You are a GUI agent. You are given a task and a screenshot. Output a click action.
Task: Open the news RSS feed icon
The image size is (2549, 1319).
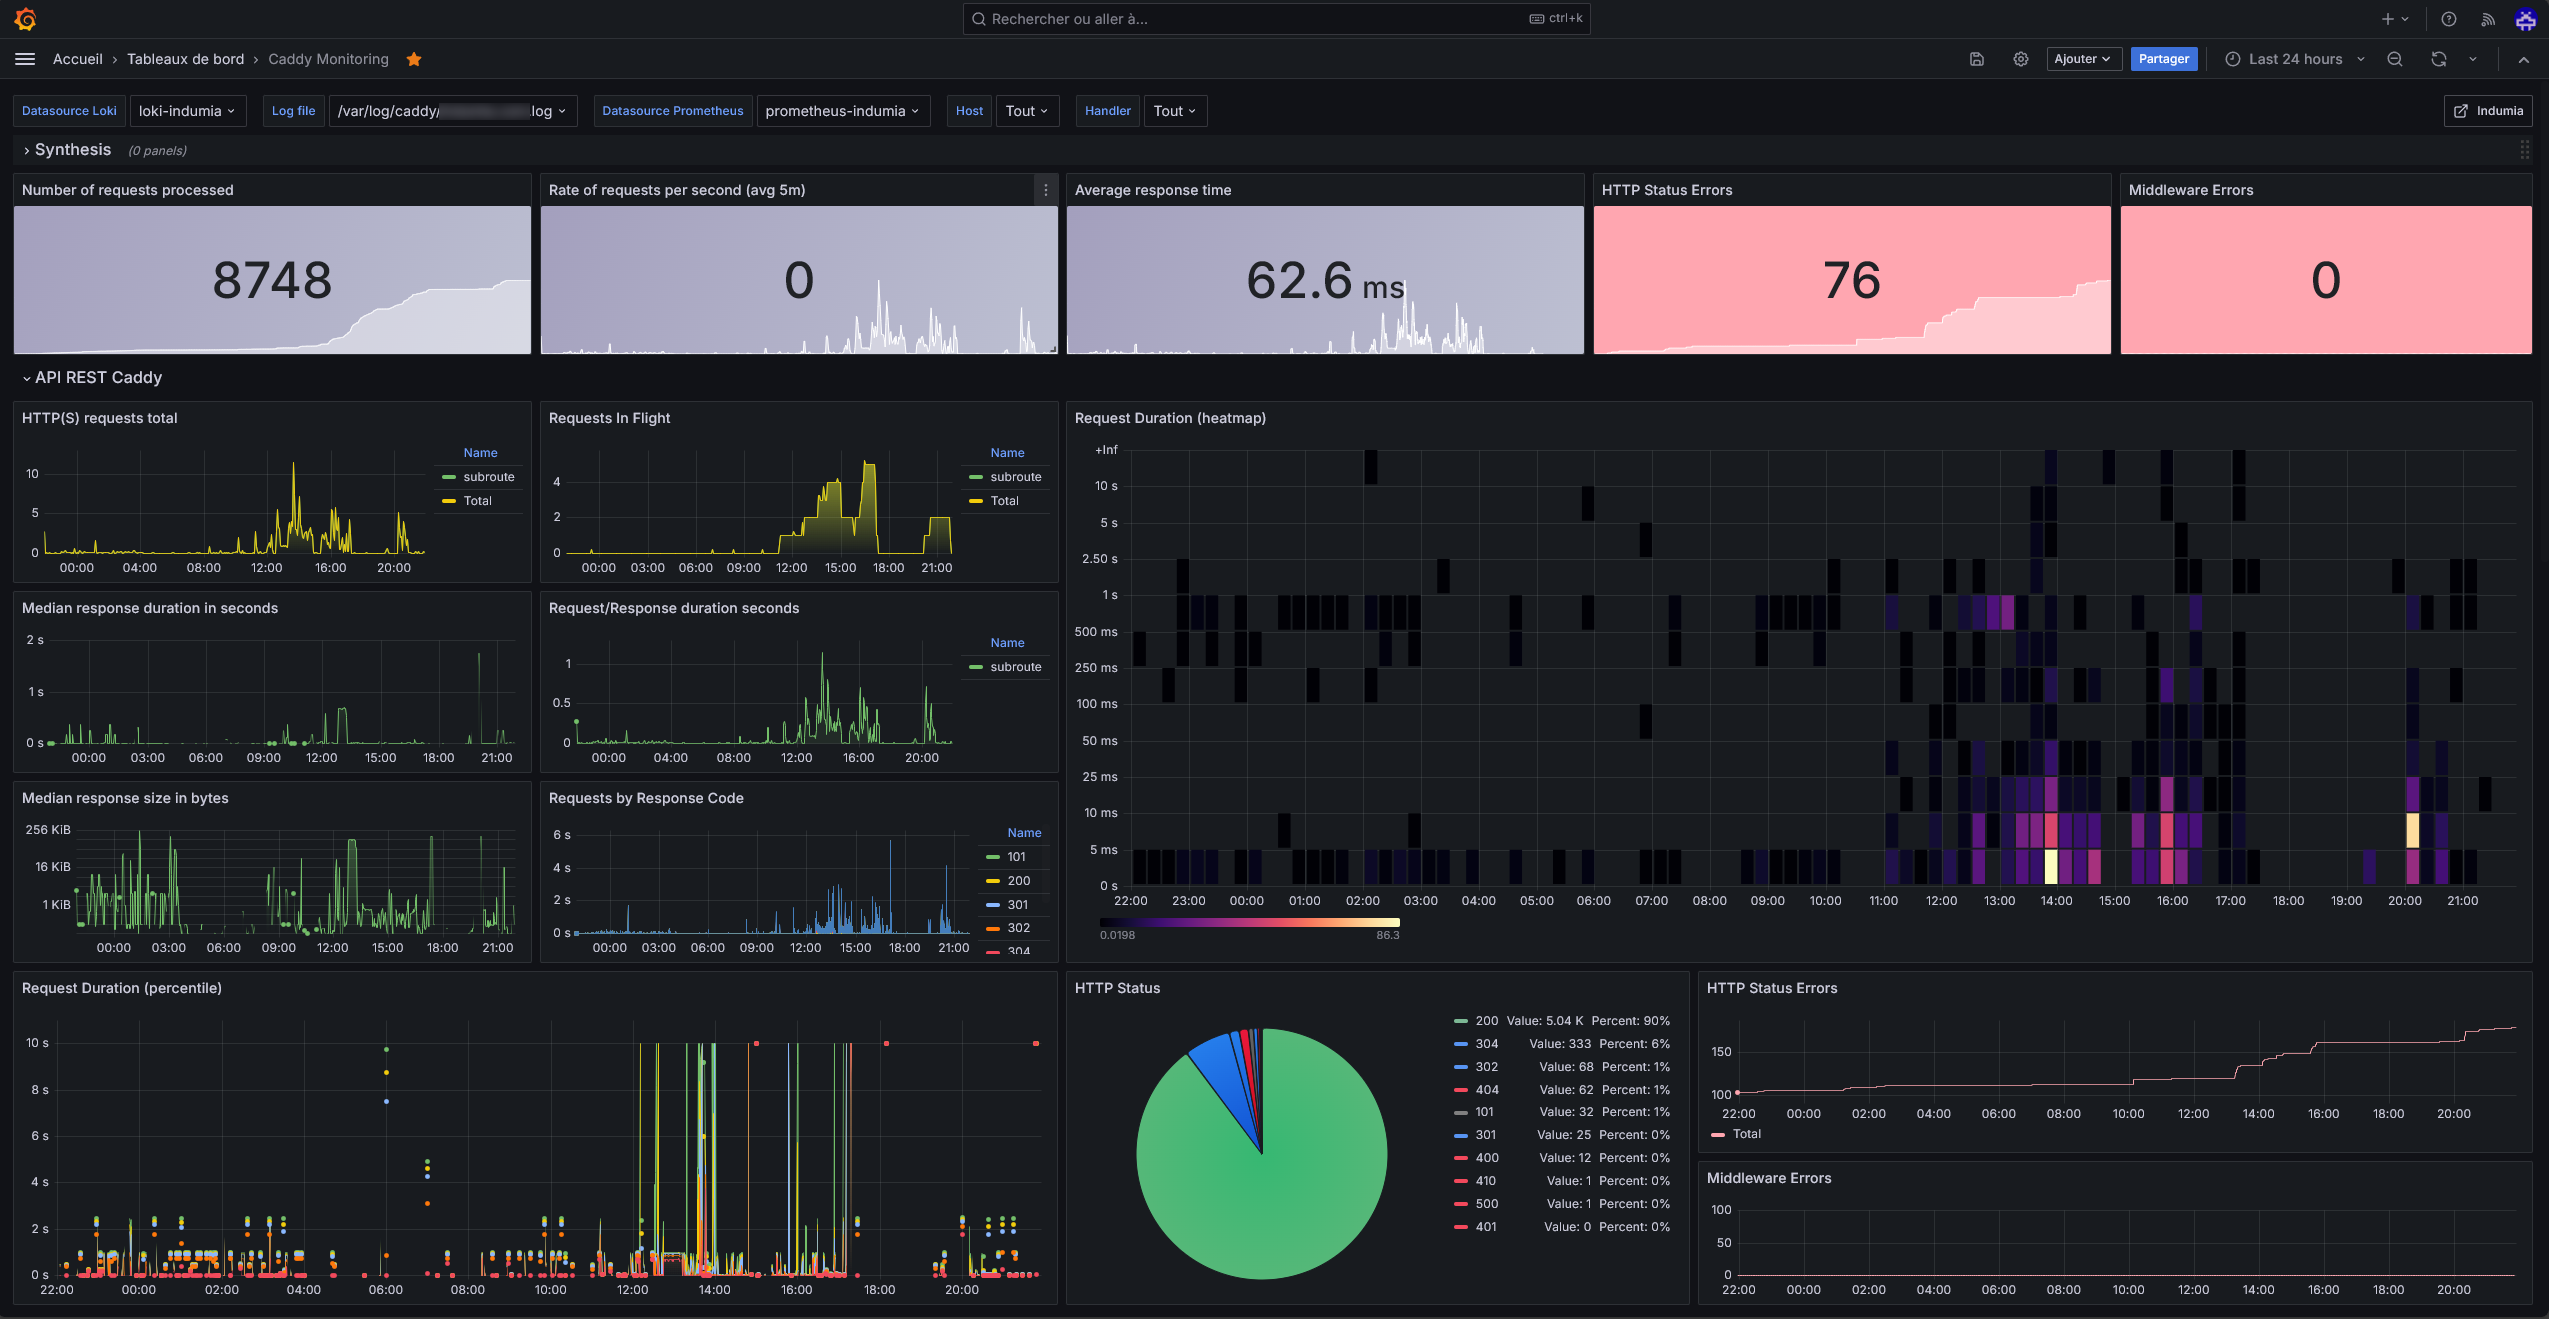(2488, 19)
